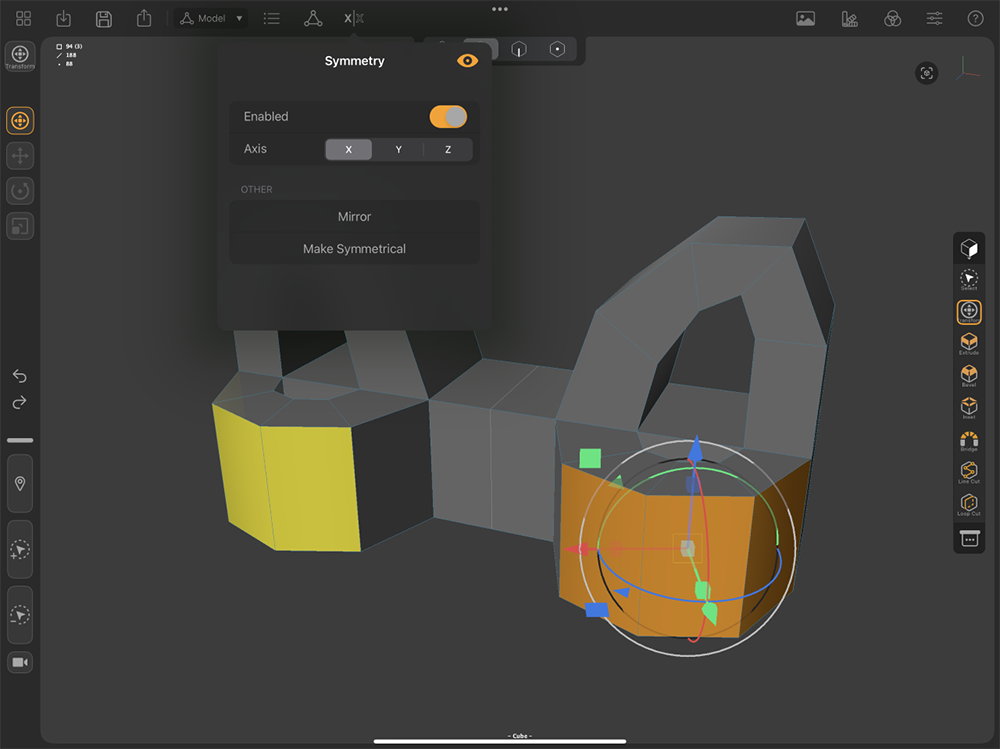Open the four-squares gallery grid icon
The height and width of the screenshot is (749, 1000).
point(24,19)
